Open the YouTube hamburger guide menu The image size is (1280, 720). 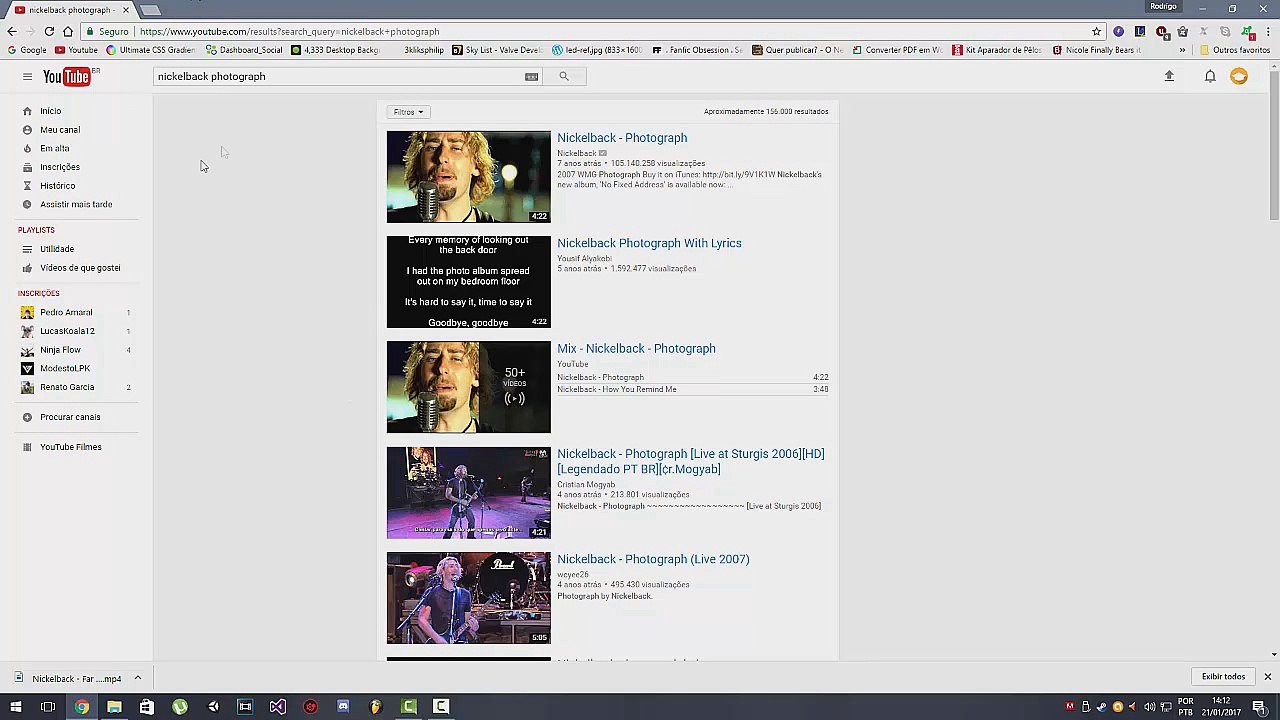(x=27, y=76)
